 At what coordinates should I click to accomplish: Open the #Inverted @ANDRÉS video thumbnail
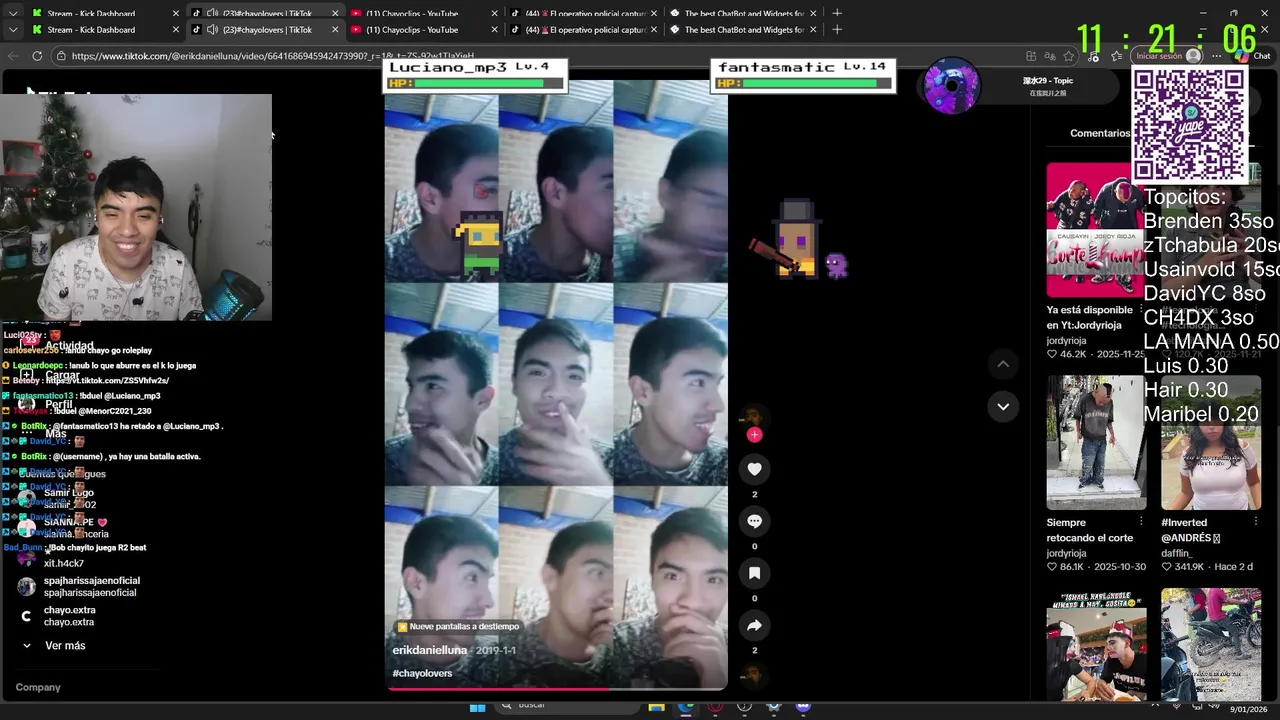[x=1210, y=442]
